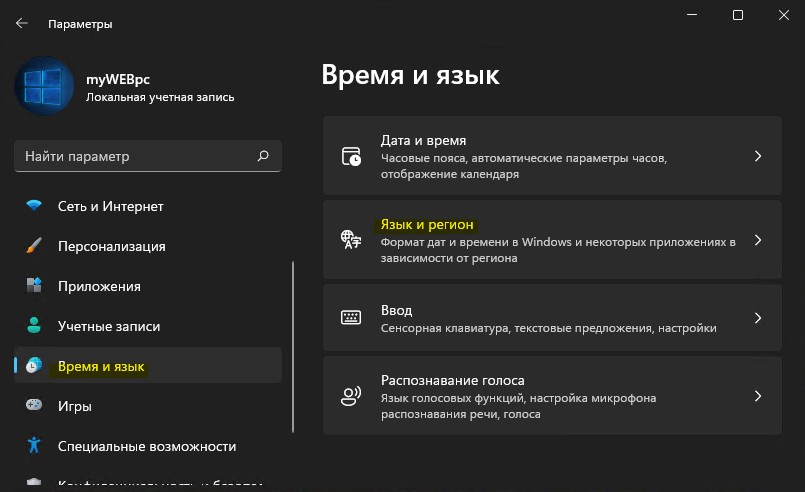Click the paintbrush Персонализация icon
Image resolution: width=805 pixels, height=492 pixels.
click(34, 245)
